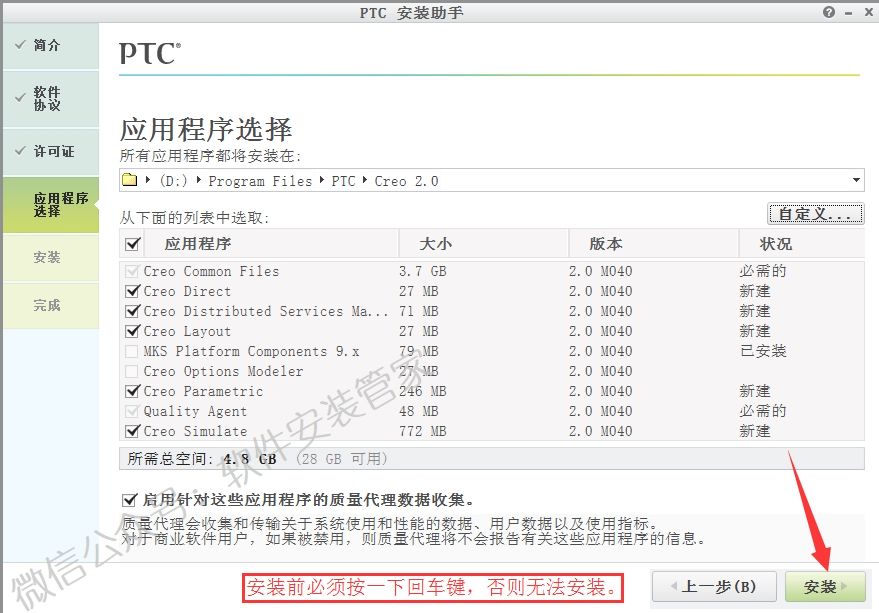
Task: Click the help question mark icon
Action: click(829, 12)
